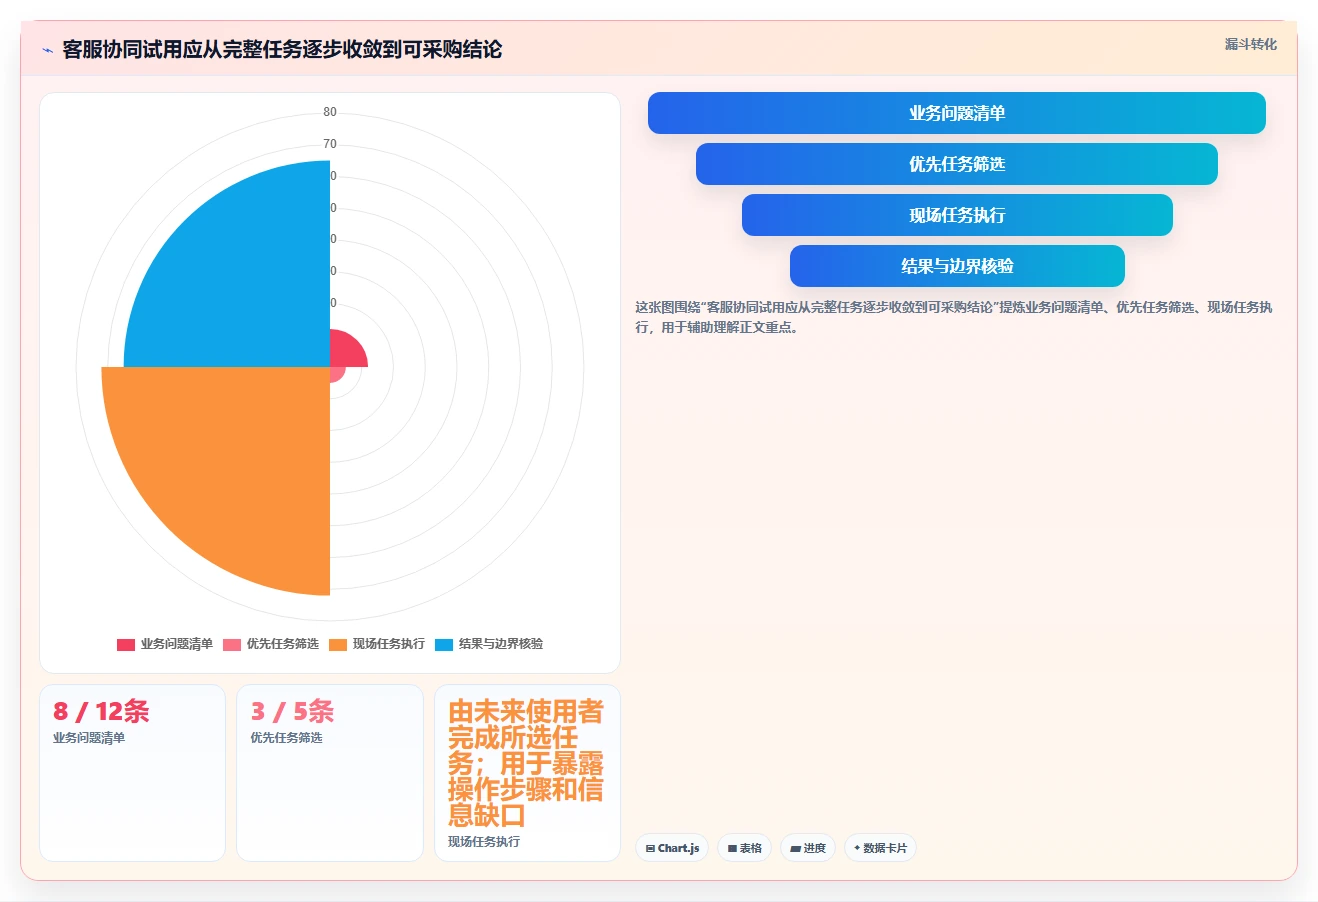The image size is (1318, 902).
Task: Select the 业务问题清单 funnel bar
Action: [957, 113]
